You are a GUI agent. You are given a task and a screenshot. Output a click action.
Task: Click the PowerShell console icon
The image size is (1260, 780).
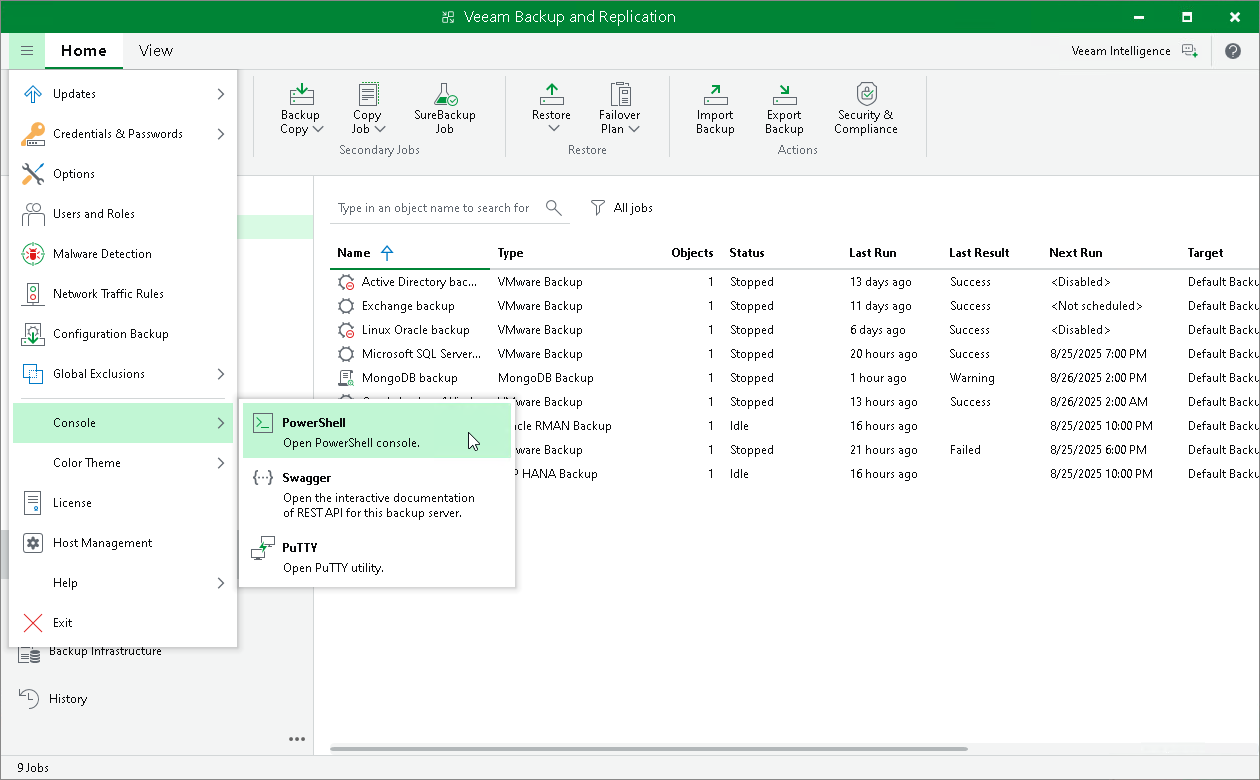point(263,423)
